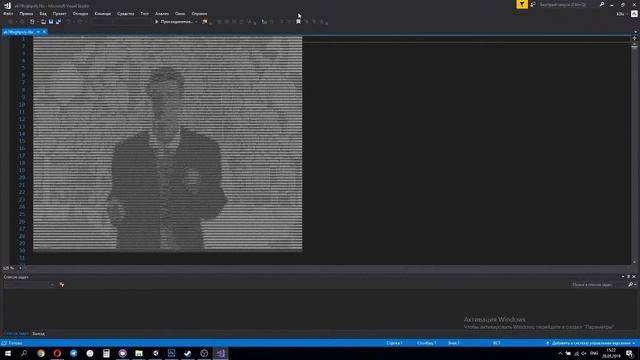640x360 pixels.
Task: Click the split editor handle above scrollbar
Action: [x=634, y=38]
